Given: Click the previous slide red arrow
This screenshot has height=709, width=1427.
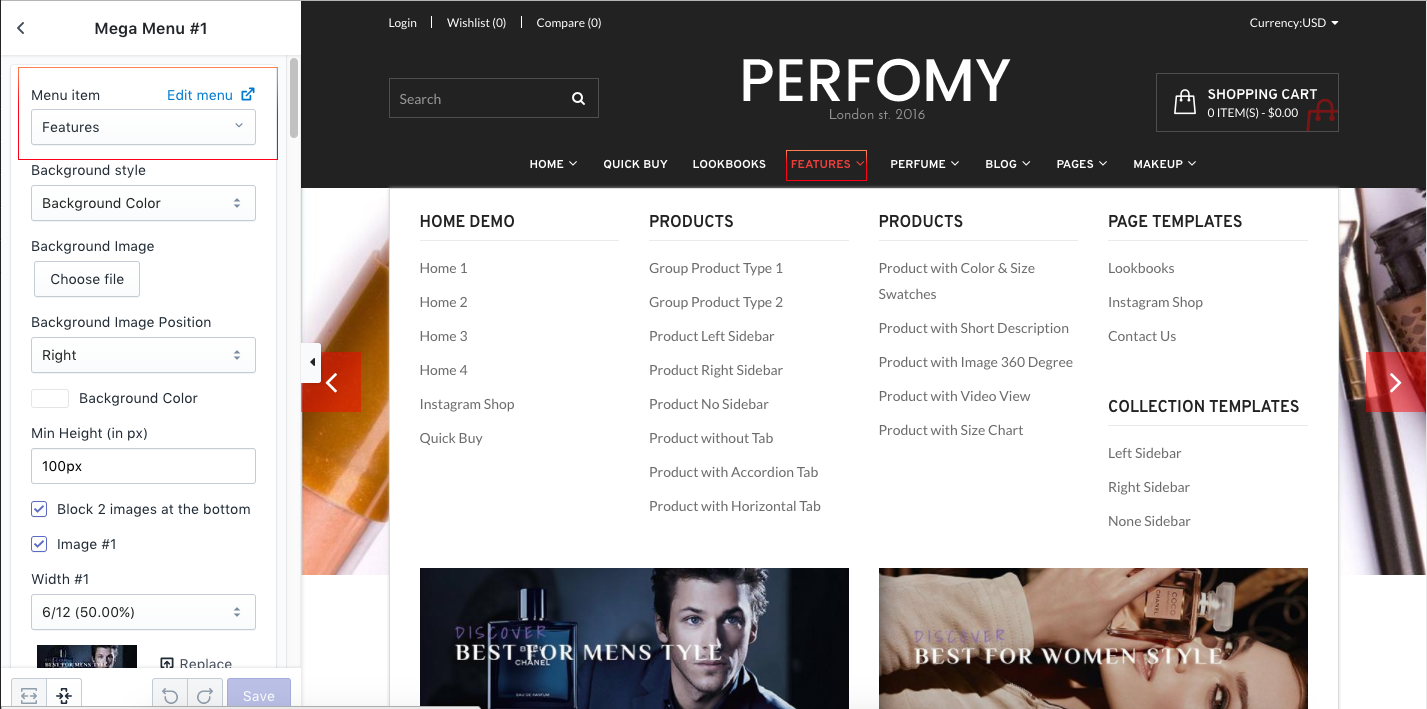Looking at the screenshot, I should (332, 382).
